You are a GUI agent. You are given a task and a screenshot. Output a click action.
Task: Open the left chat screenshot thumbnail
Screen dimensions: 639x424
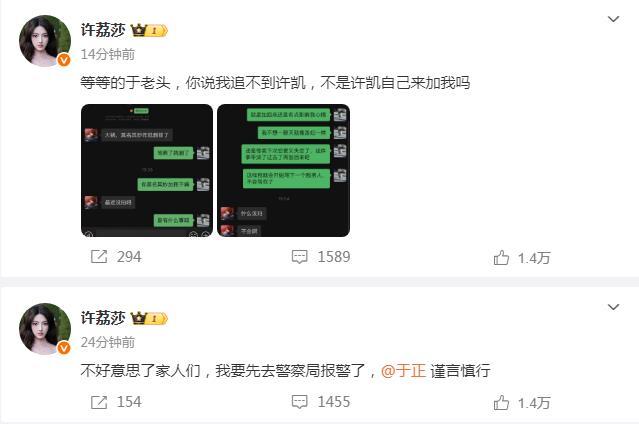click(x=147, y=170)
